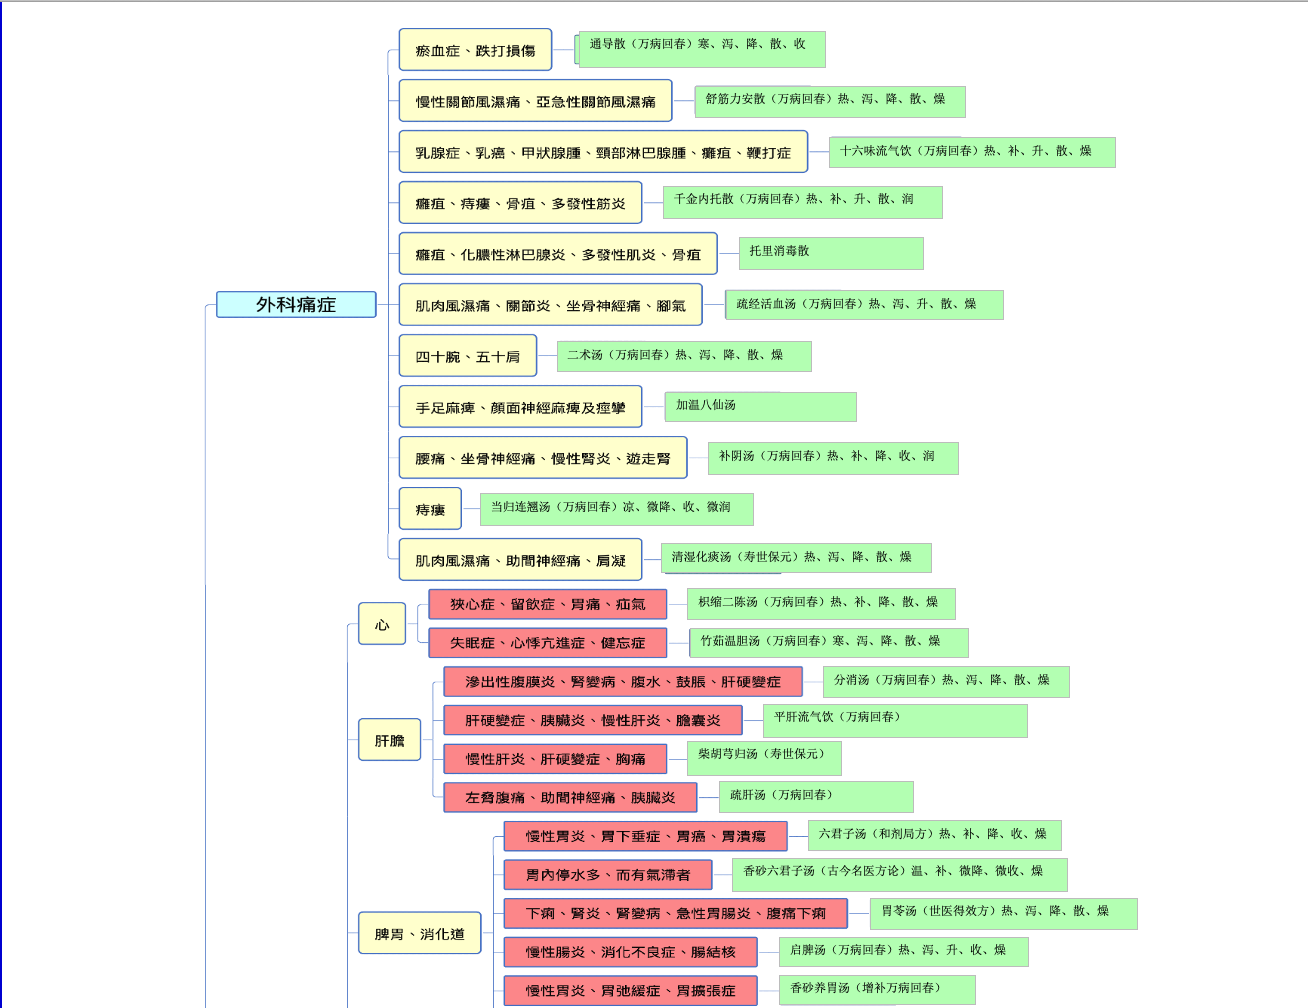The image size is (1308, 1008).
Task: Click the 脾胃、消化道 category node
Action: 419,933
